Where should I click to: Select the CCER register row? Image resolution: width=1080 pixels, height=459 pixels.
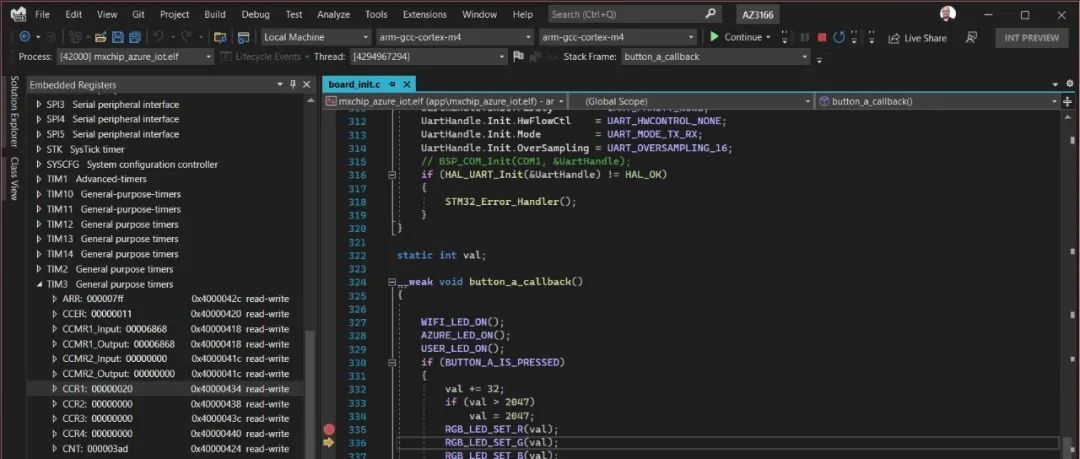point(165,314)
